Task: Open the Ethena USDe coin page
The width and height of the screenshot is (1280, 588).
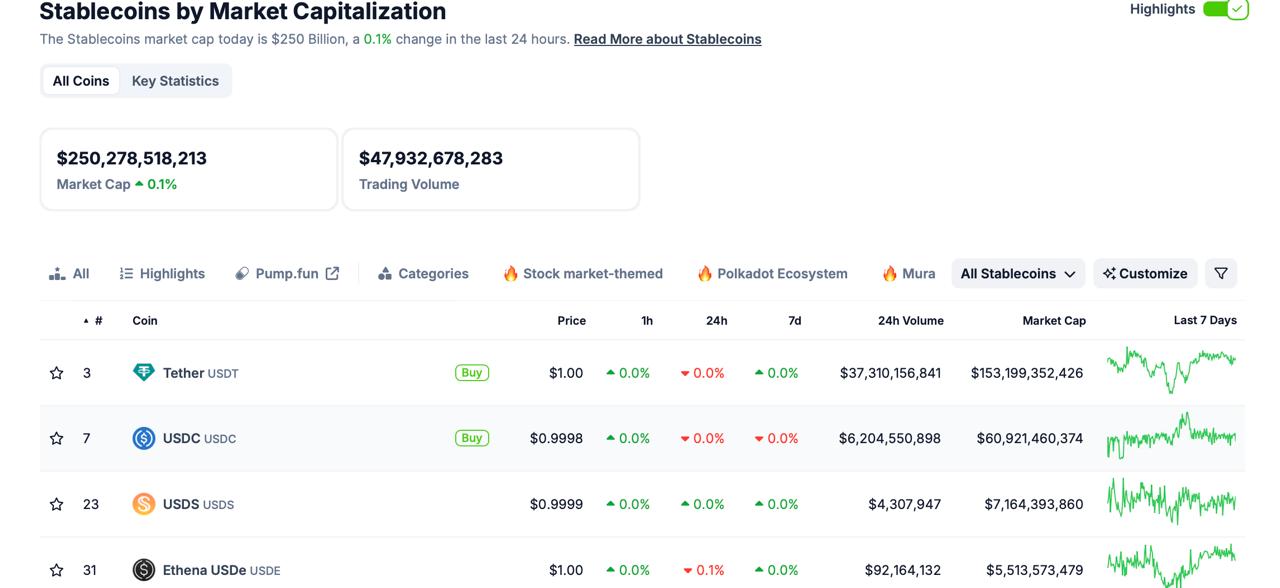Action: point(221,570)
